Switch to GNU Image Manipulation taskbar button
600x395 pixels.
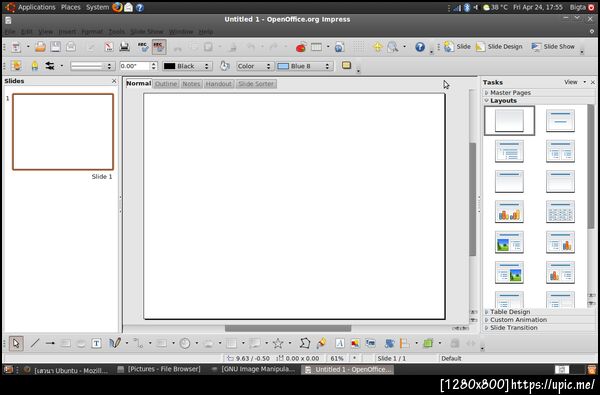point(253,369)
